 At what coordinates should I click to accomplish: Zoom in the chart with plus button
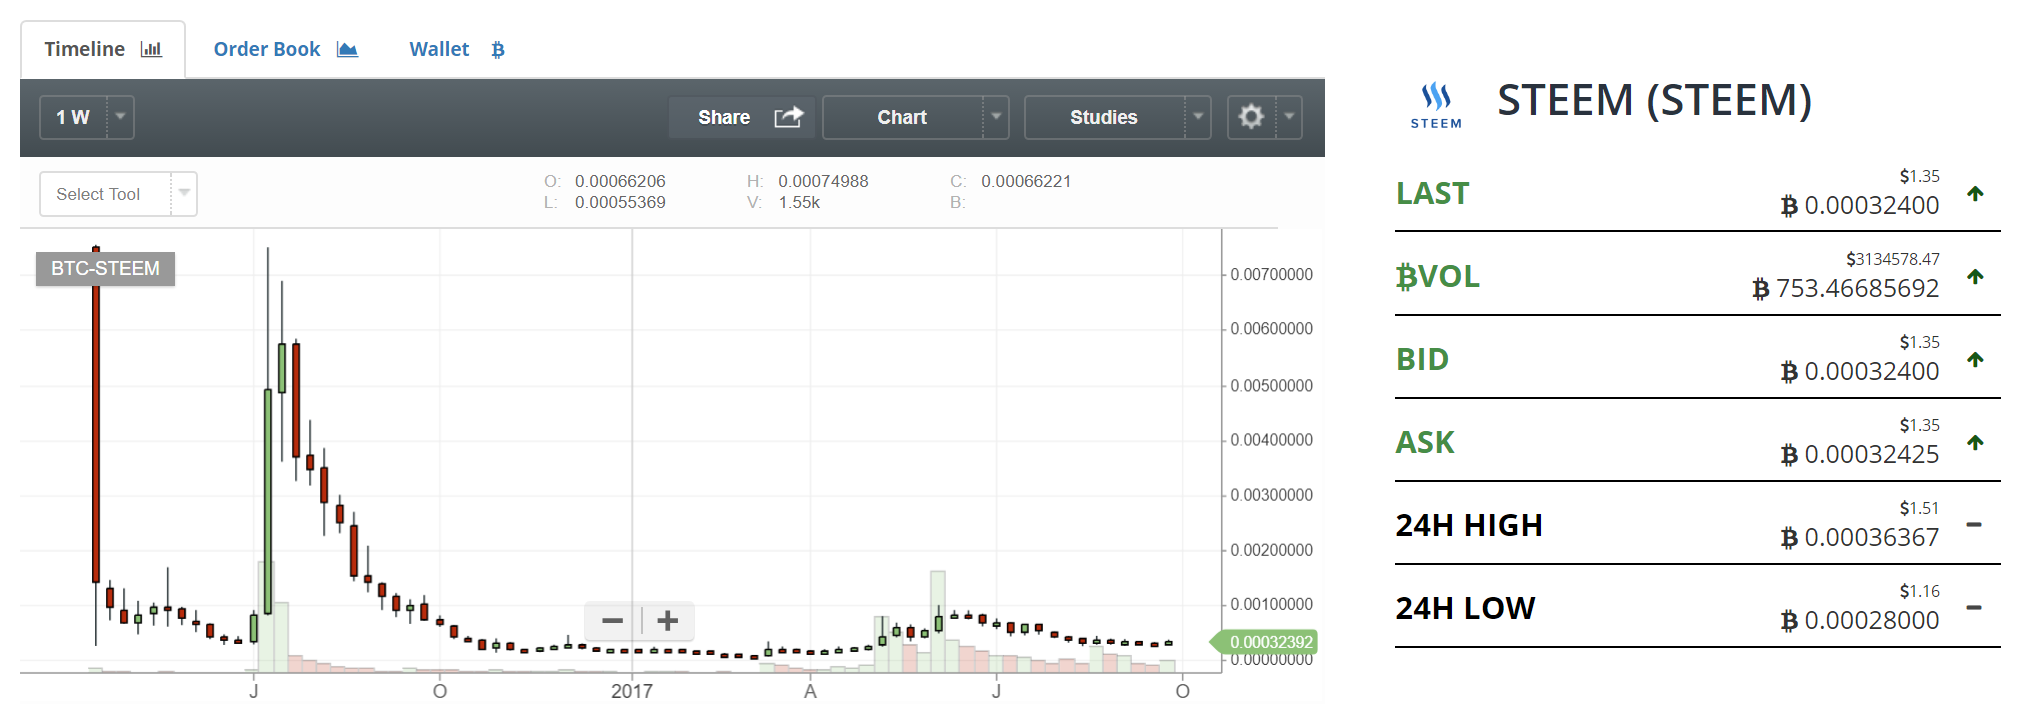pyautogui.click(x=668, y=621)
